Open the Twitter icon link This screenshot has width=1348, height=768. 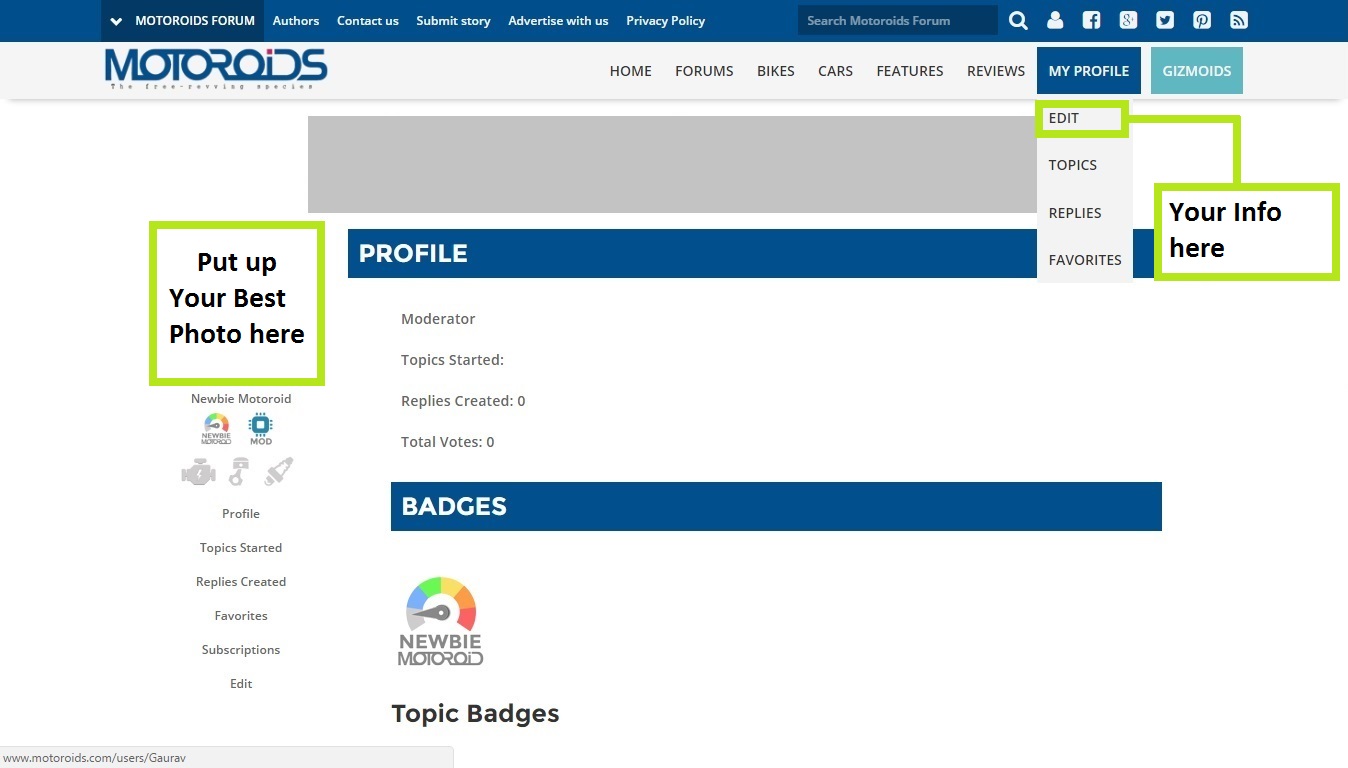pyautogui.click(x=1165, y=21)
